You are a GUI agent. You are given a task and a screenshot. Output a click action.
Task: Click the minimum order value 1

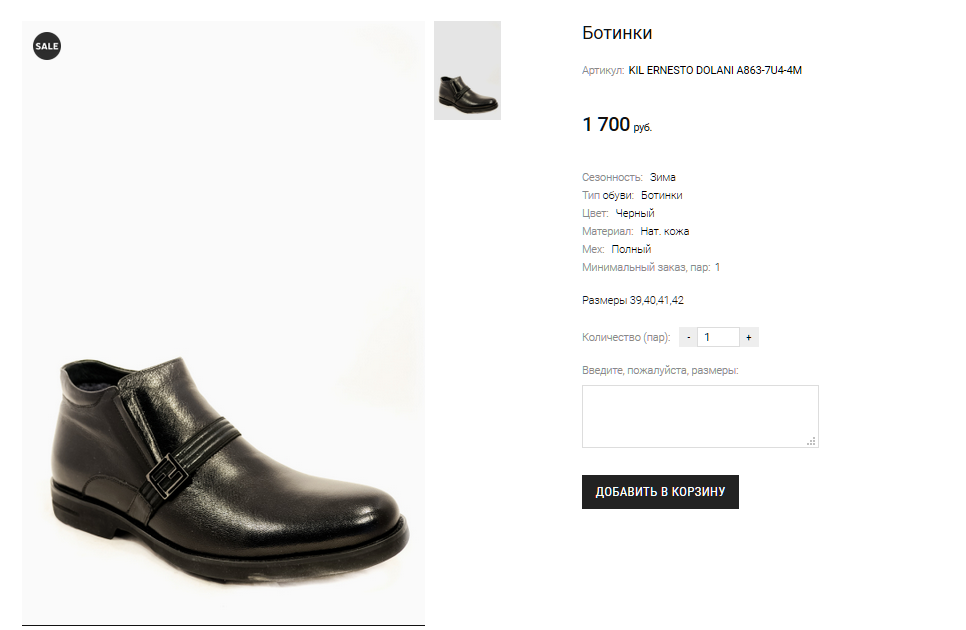tap(717, 267)
